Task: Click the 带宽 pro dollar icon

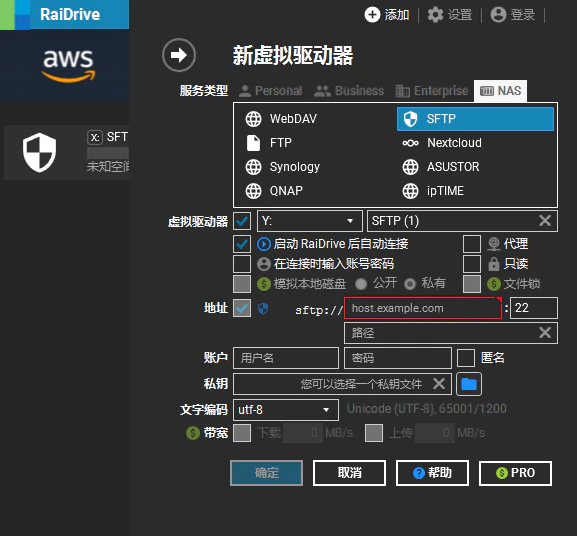Action: pyautogui.click(x=193, y=433)
